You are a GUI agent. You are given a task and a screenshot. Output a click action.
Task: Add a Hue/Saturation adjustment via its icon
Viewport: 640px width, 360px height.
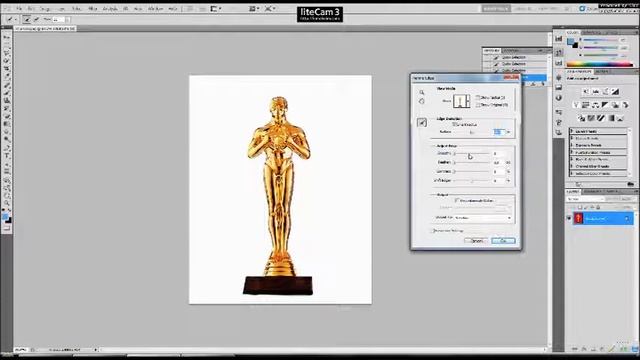tap(586, 105)
